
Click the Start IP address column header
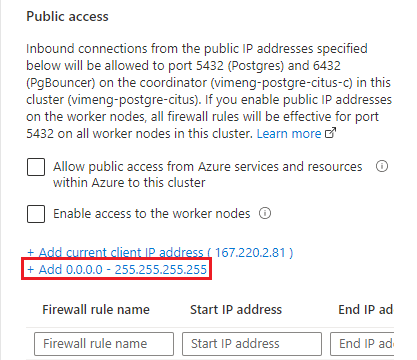236,310
